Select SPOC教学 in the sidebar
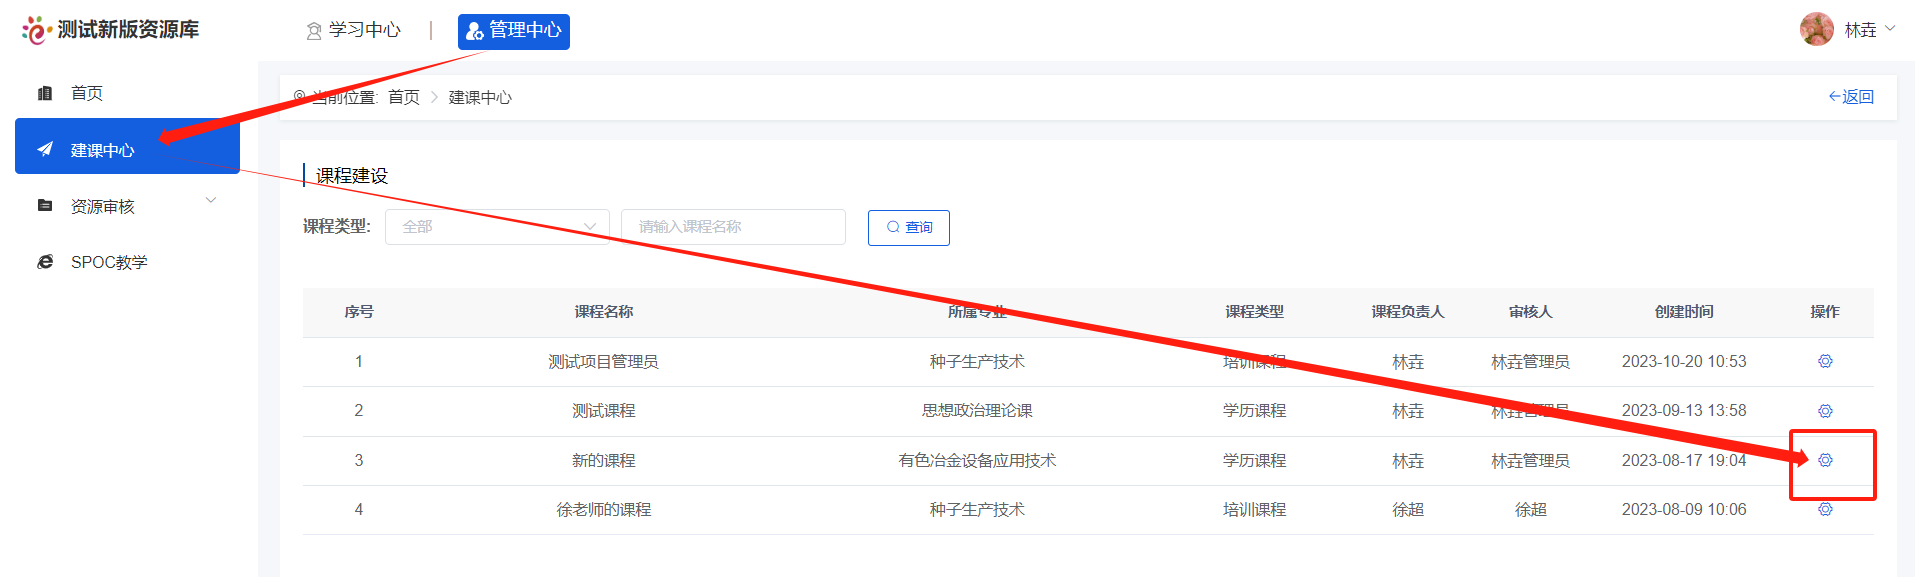This screenshot has height=577, width=1915. click(x=127, y=262)
